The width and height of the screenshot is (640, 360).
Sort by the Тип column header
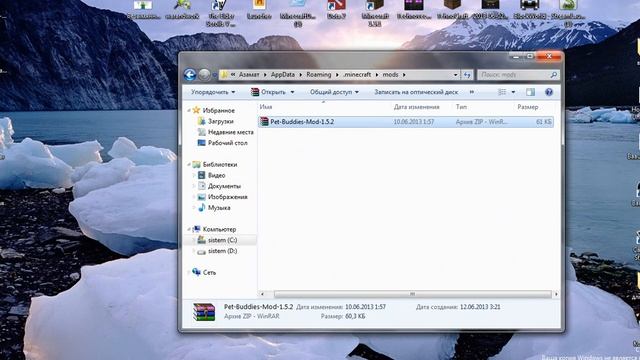point(461,107)
